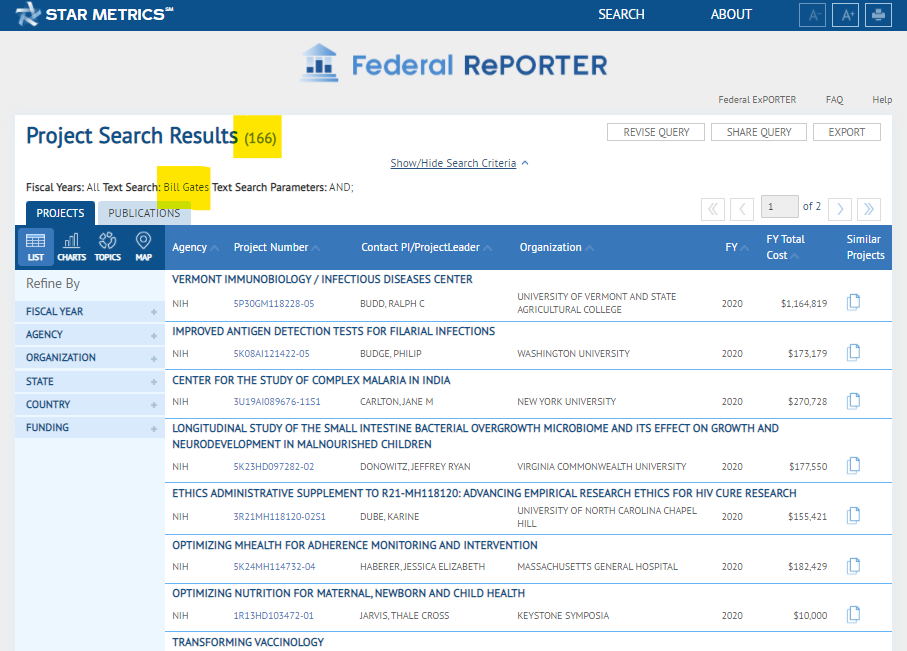This screenshot has height=651, width=907.
Task: Switch to List view
Action: pyautogui.click(x=35, y=247)
